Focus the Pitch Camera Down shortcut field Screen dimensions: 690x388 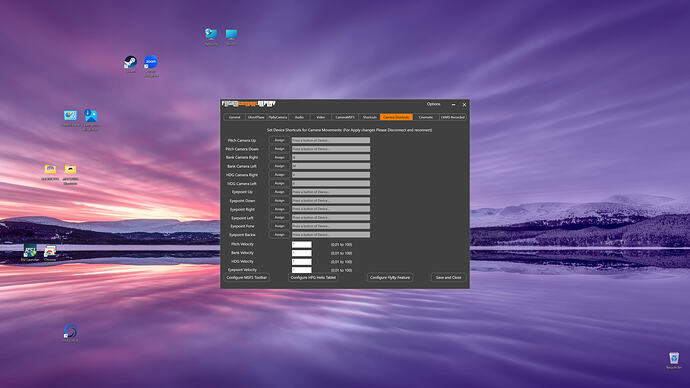[330, 149]
